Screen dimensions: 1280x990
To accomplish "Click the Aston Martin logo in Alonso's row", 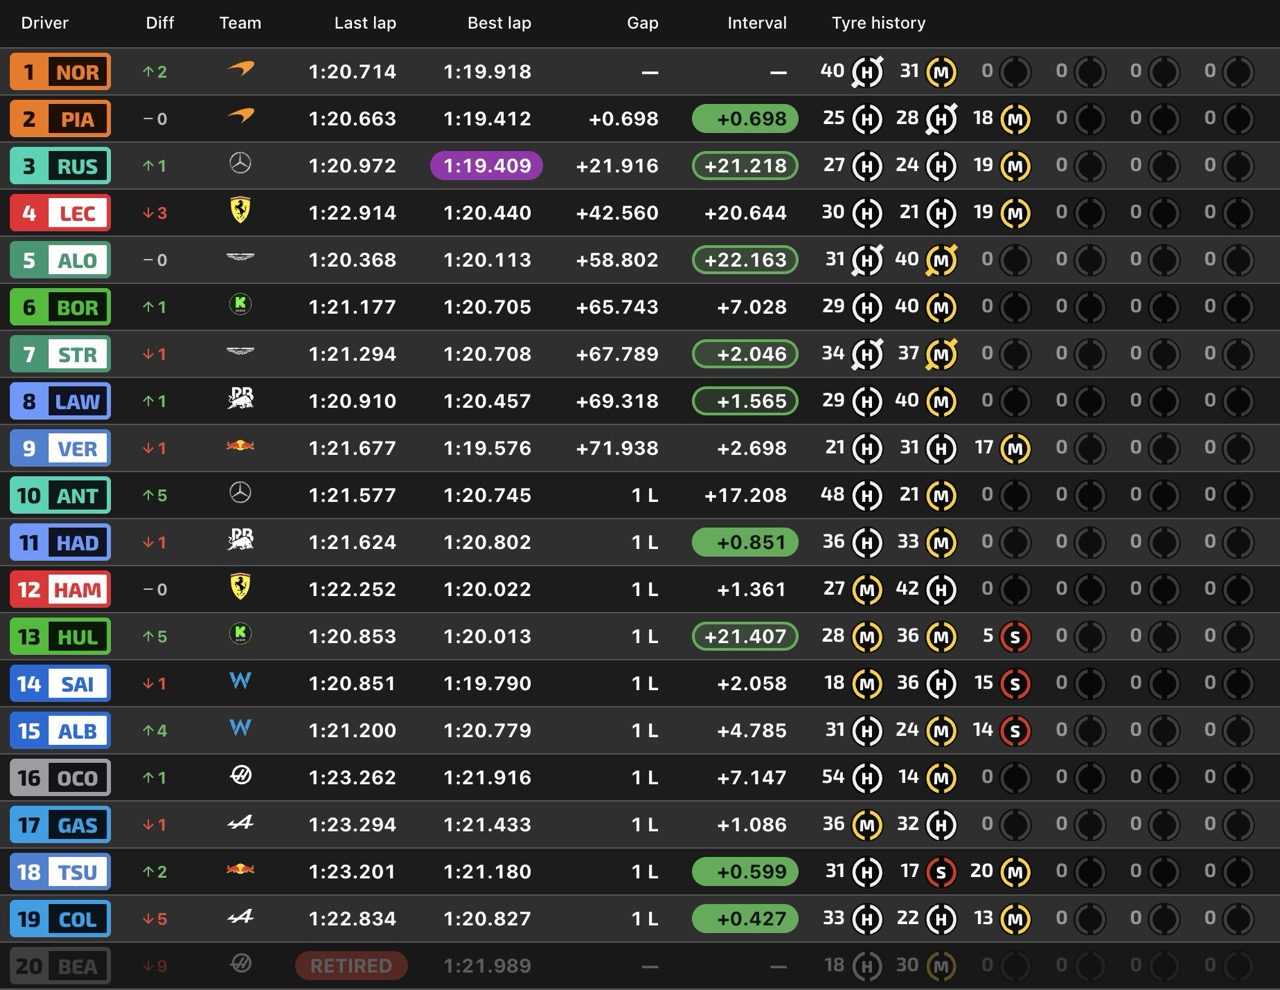I will pyautogui.click(x=240, y=257).
